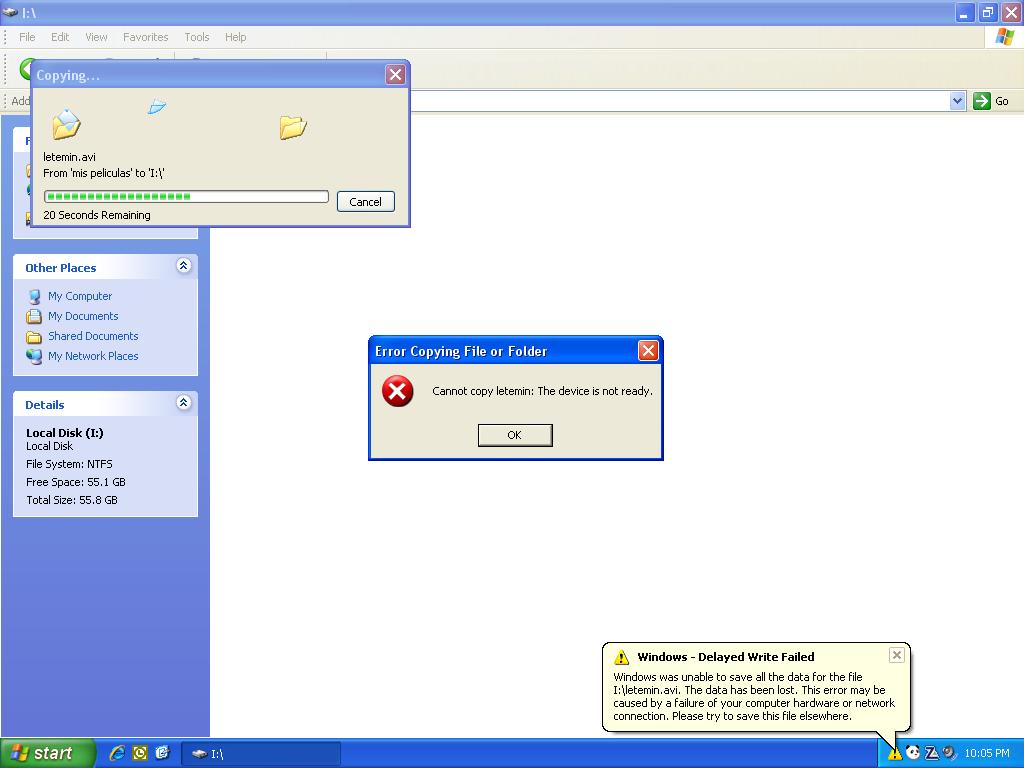Click the My Documents folder icon
Screen dimensions: 1024x768
(34, 317)
